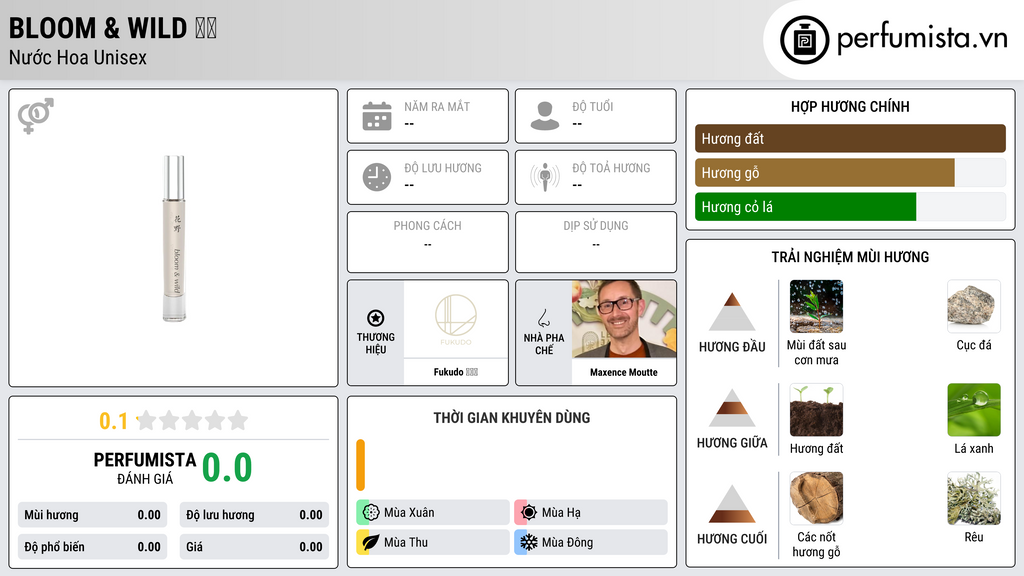1024x576 pixels.
Task: Click the clock icon for Độ lưu hương
Action: (x=377, y=177)
